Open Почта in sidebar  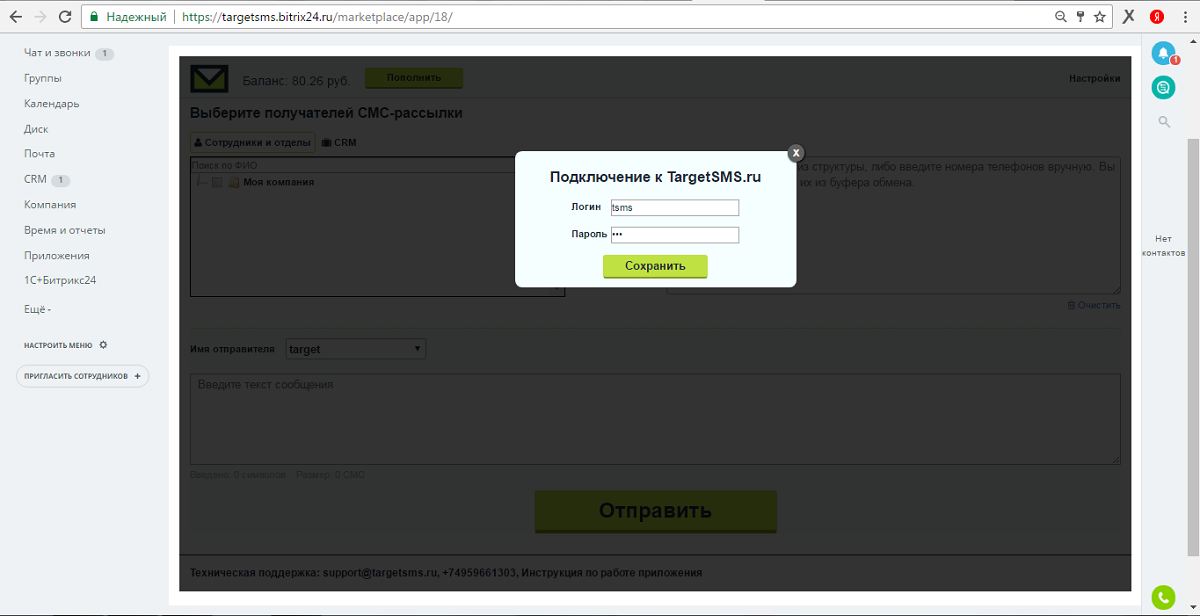click(x=40, y=154)
